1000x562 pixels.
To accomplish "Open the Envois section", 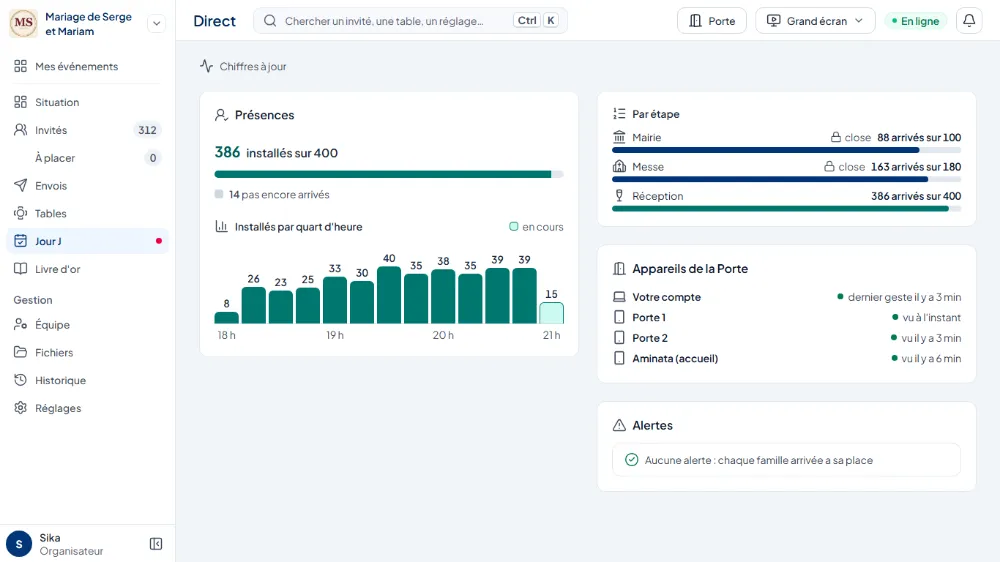I will click(87, 186).
